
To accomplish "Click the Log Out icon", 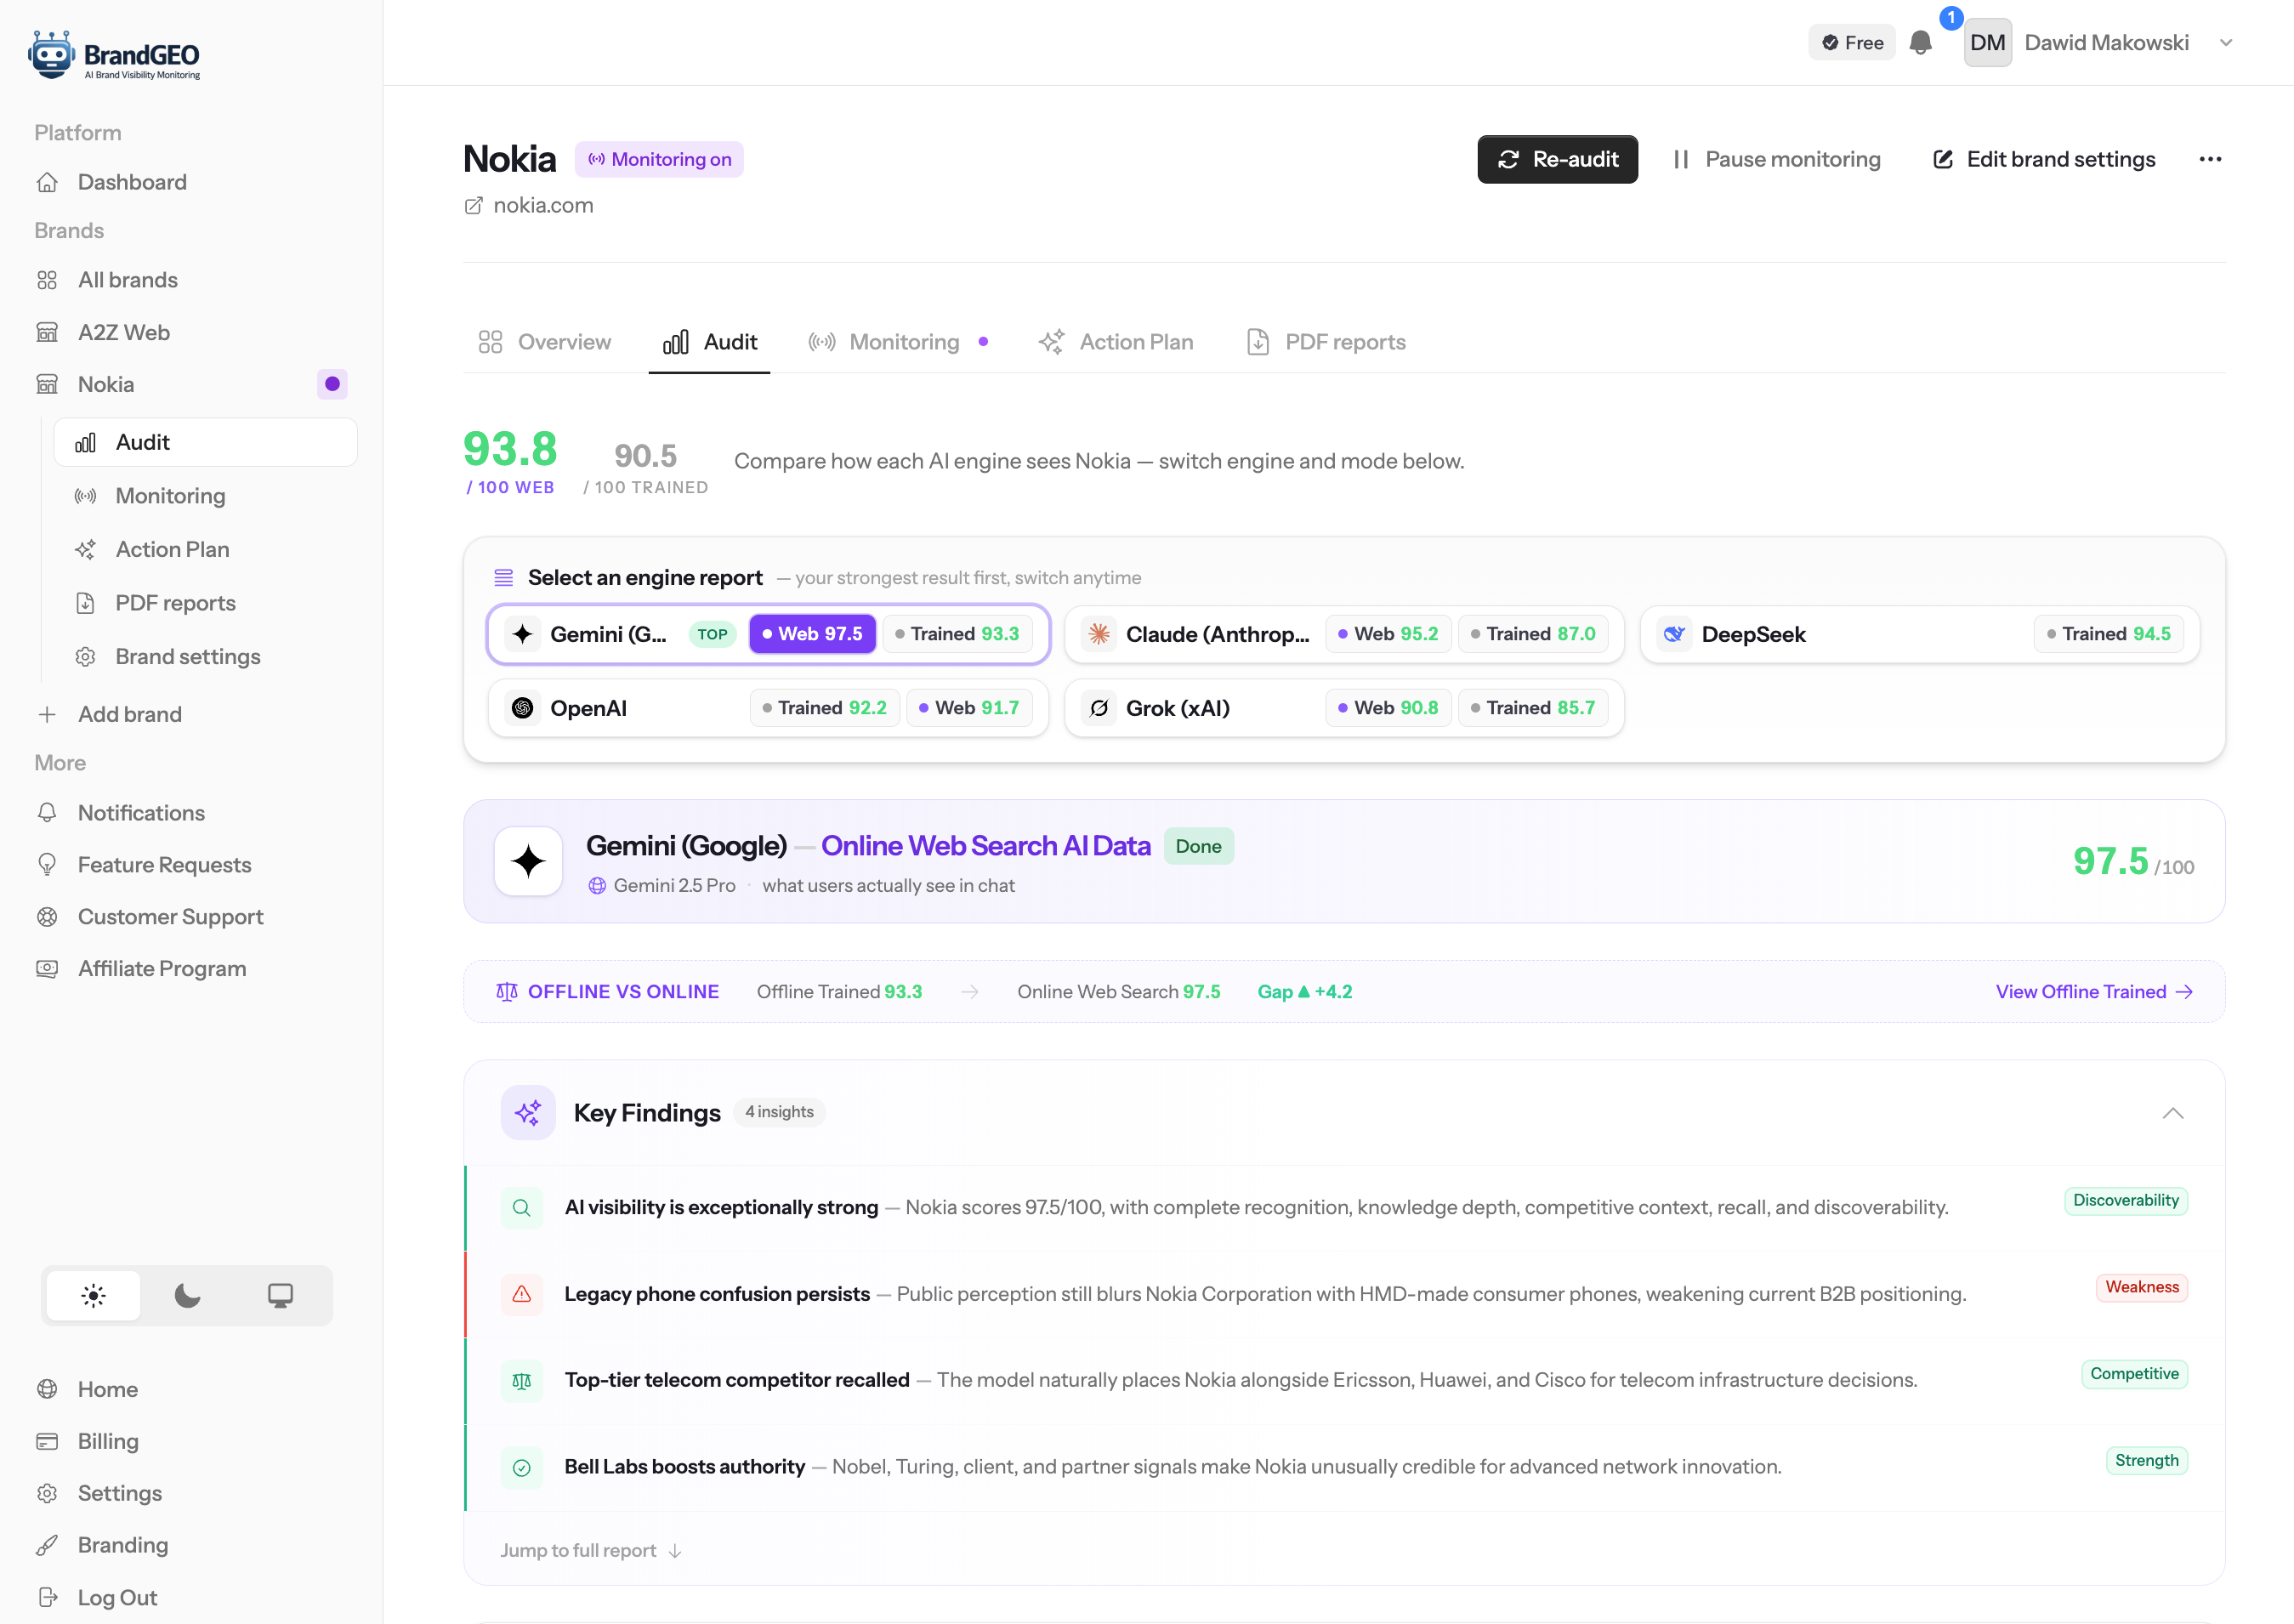I will (x=47, y=1597).
